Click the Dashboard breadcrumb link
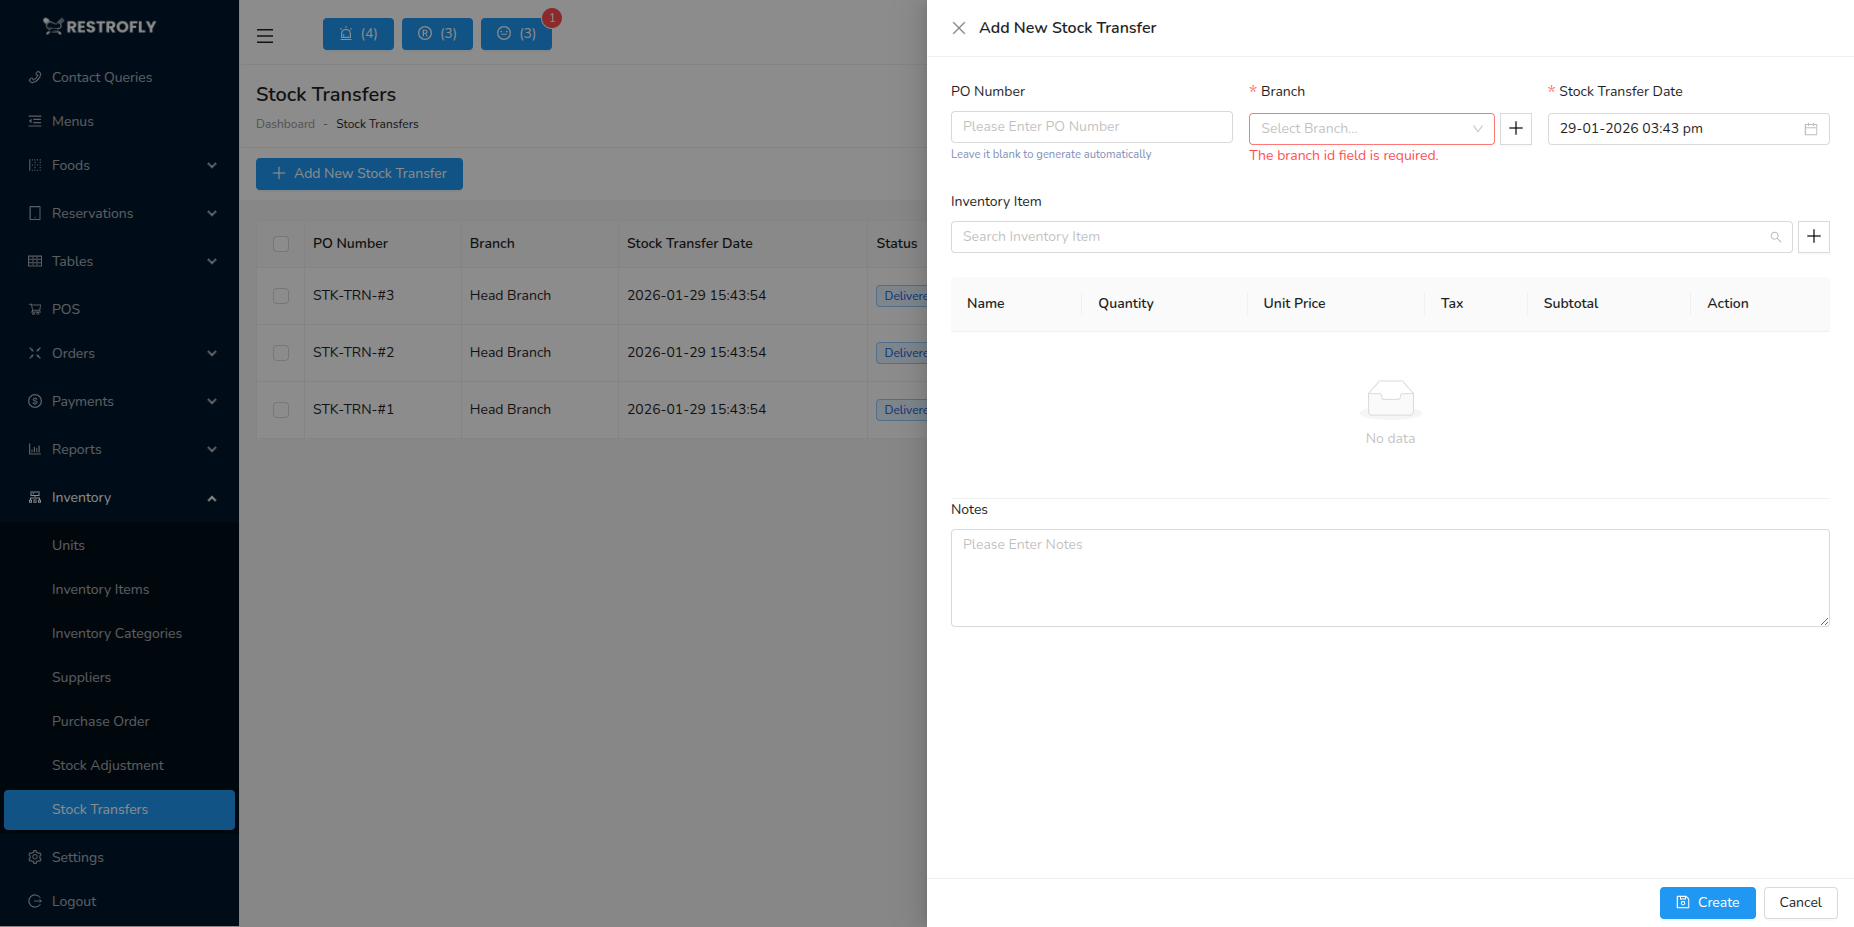 click(285, 124)
